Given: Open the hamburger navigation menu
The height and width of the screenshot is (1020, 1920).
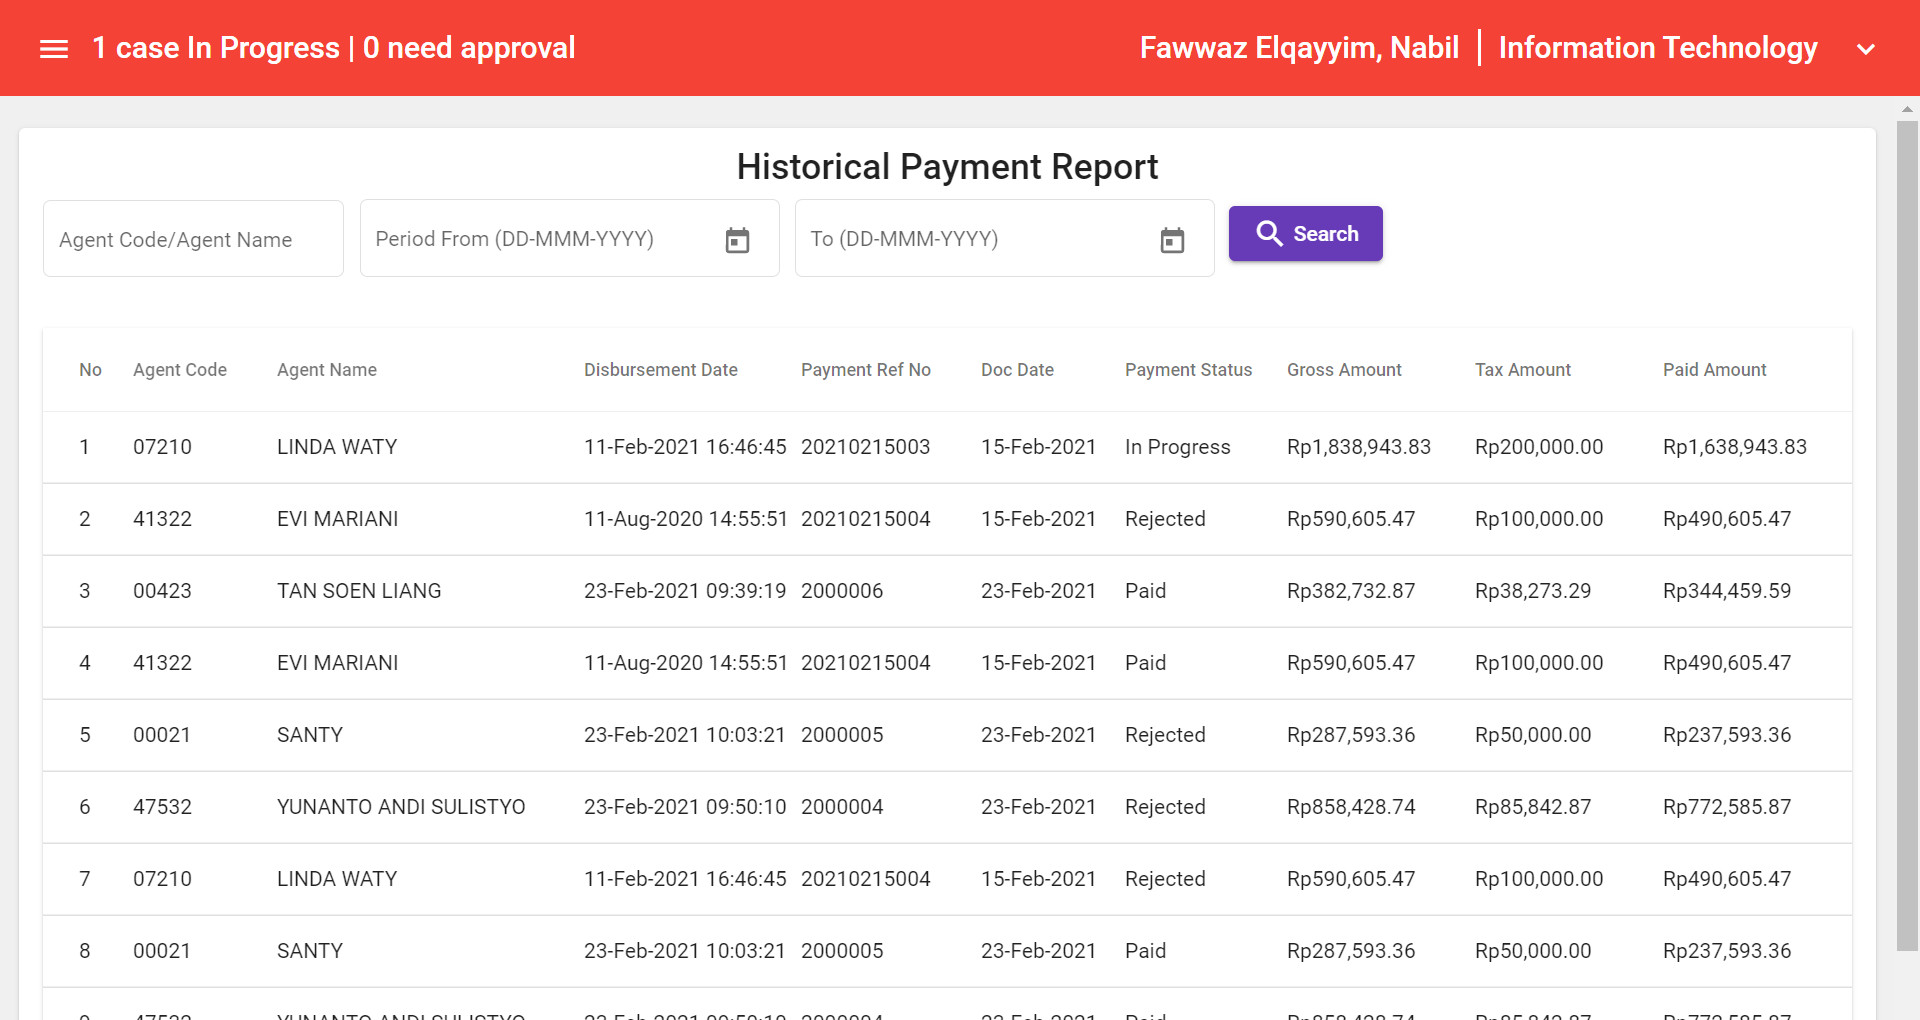Looking at the screenshot, I should point(53,48).
